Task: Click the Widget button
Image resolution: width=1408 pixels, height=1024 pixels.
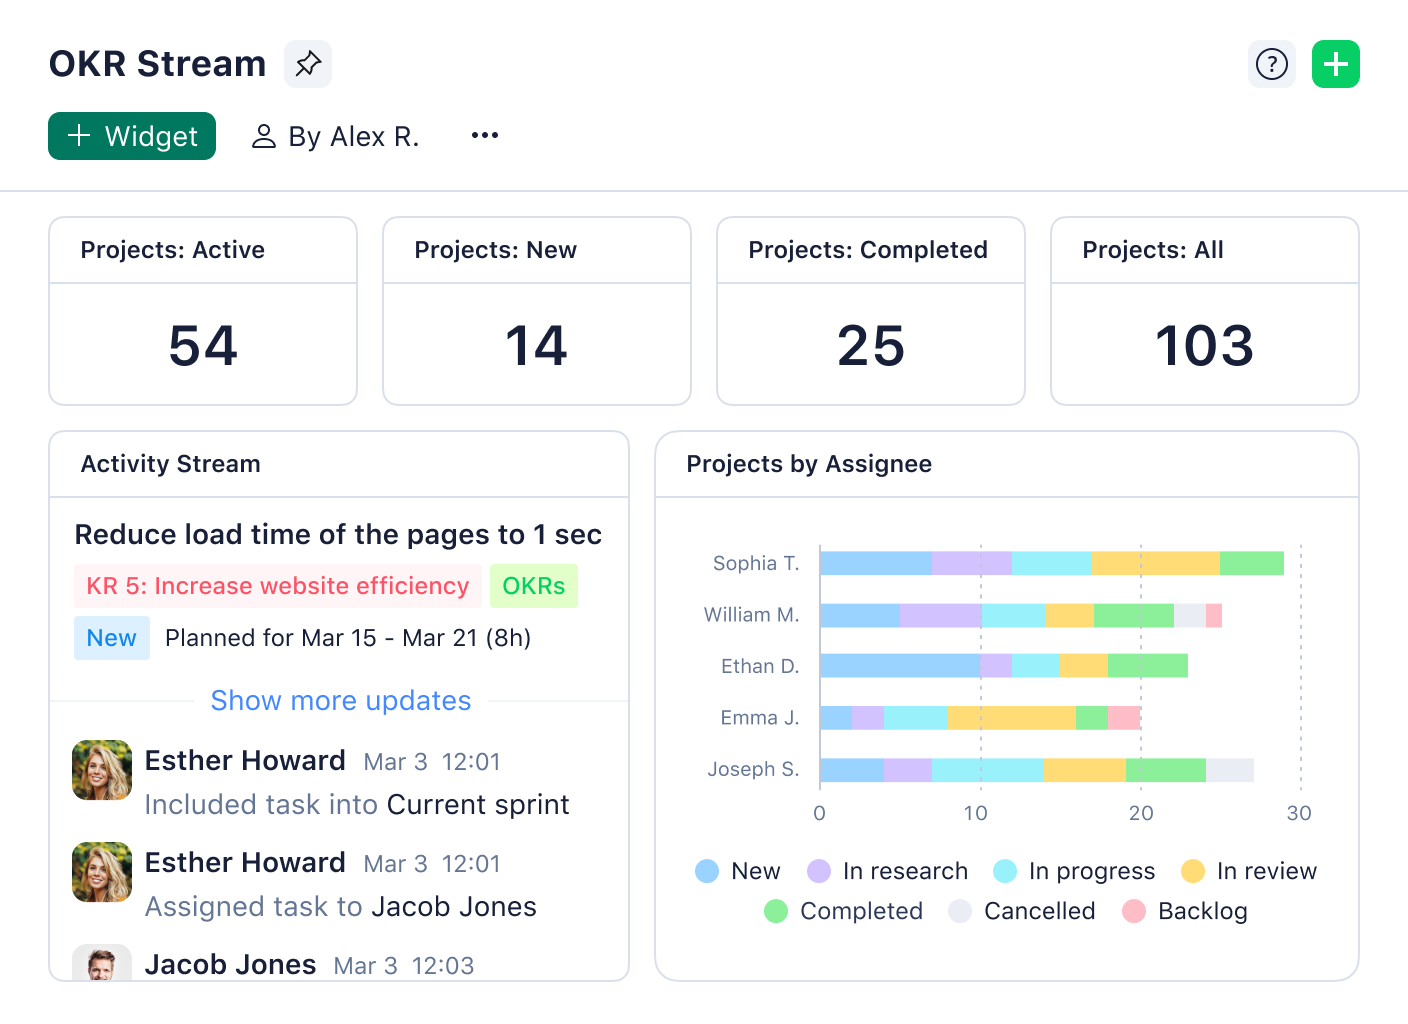Action: tap(131, 136)
